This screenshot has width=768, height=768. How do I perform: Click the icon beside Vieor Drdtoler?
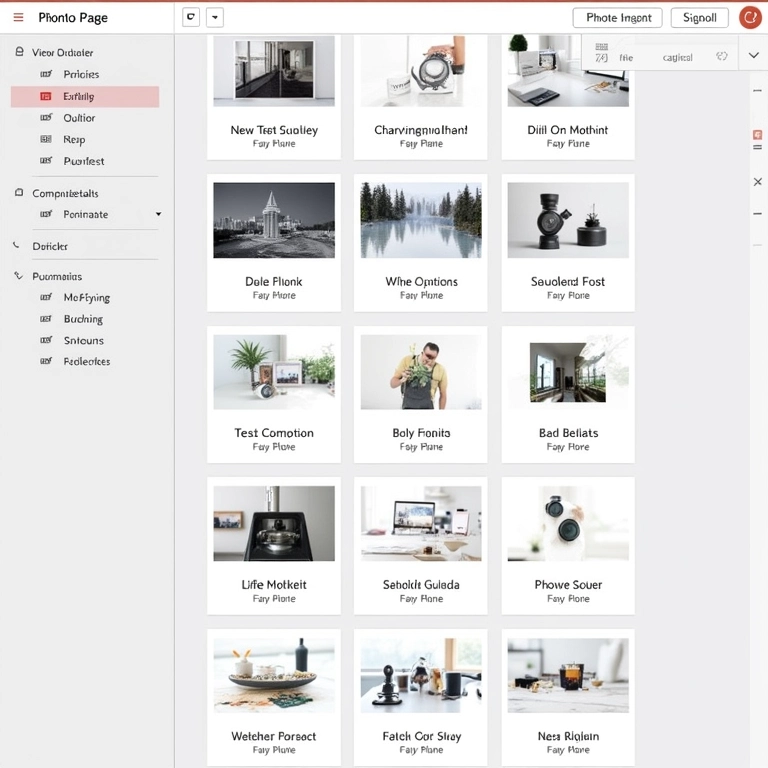point(19,51)
